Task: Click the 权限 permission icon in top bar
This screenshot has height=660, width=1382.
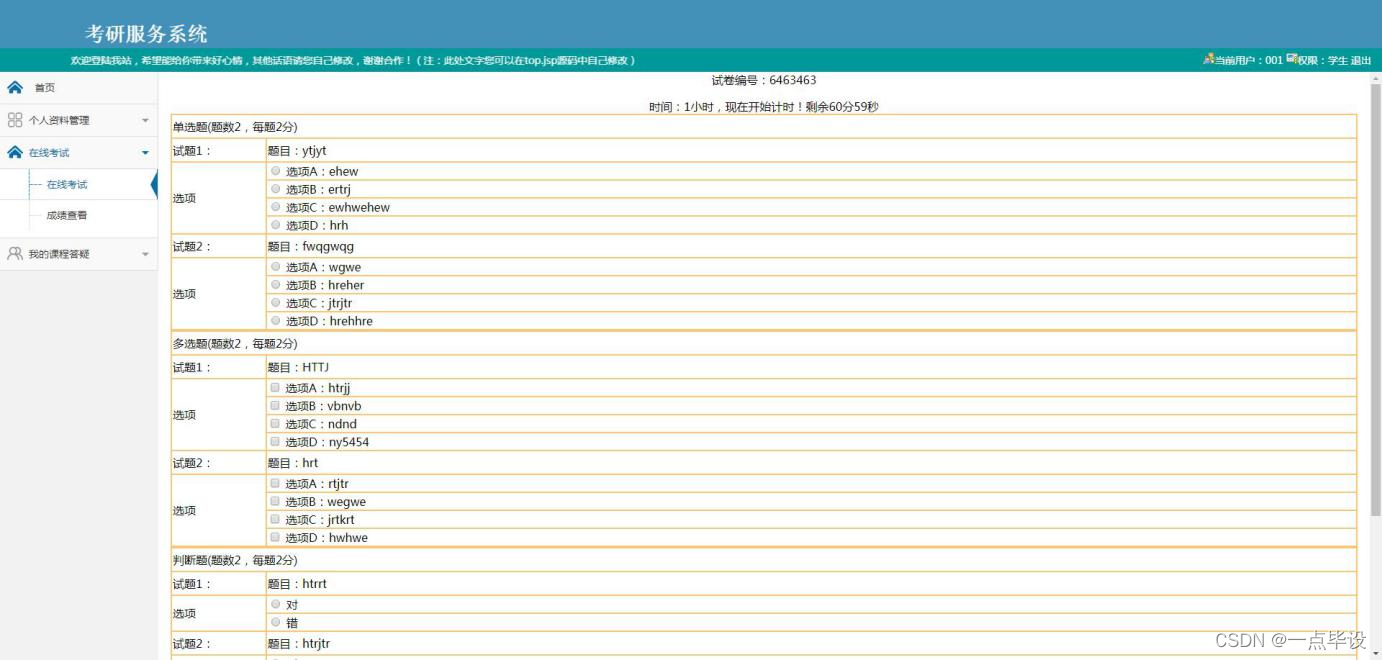Action: click(x=1291, y=60)
